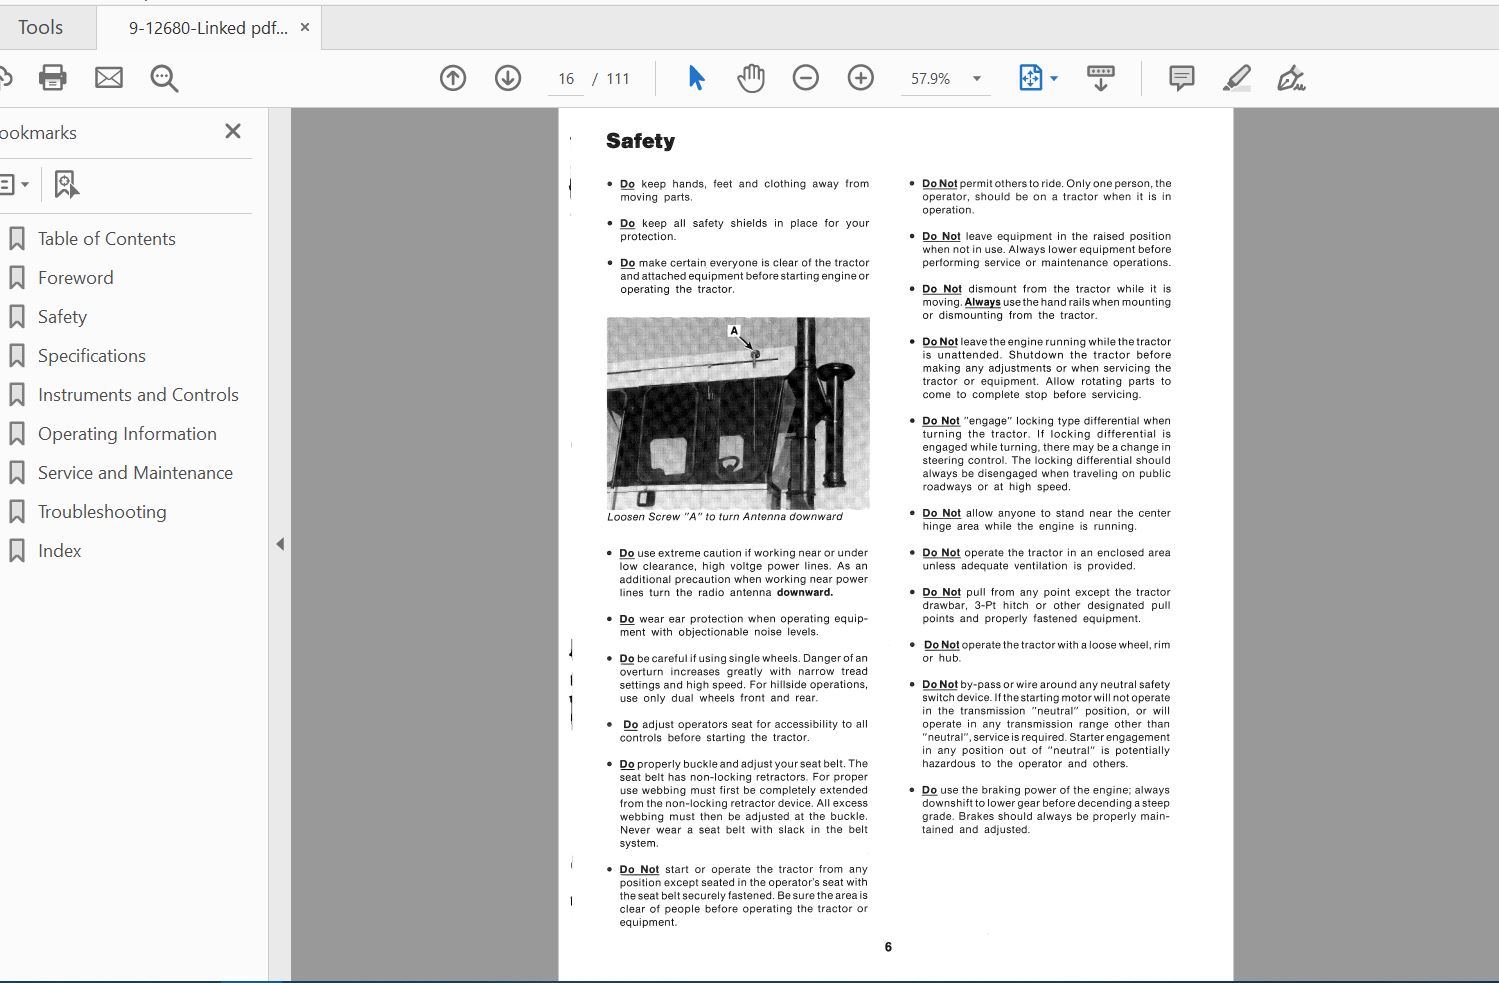Screen dimensions: 1499x983
Task: Select the arrow selection tool
Action: tap(696, 78)
